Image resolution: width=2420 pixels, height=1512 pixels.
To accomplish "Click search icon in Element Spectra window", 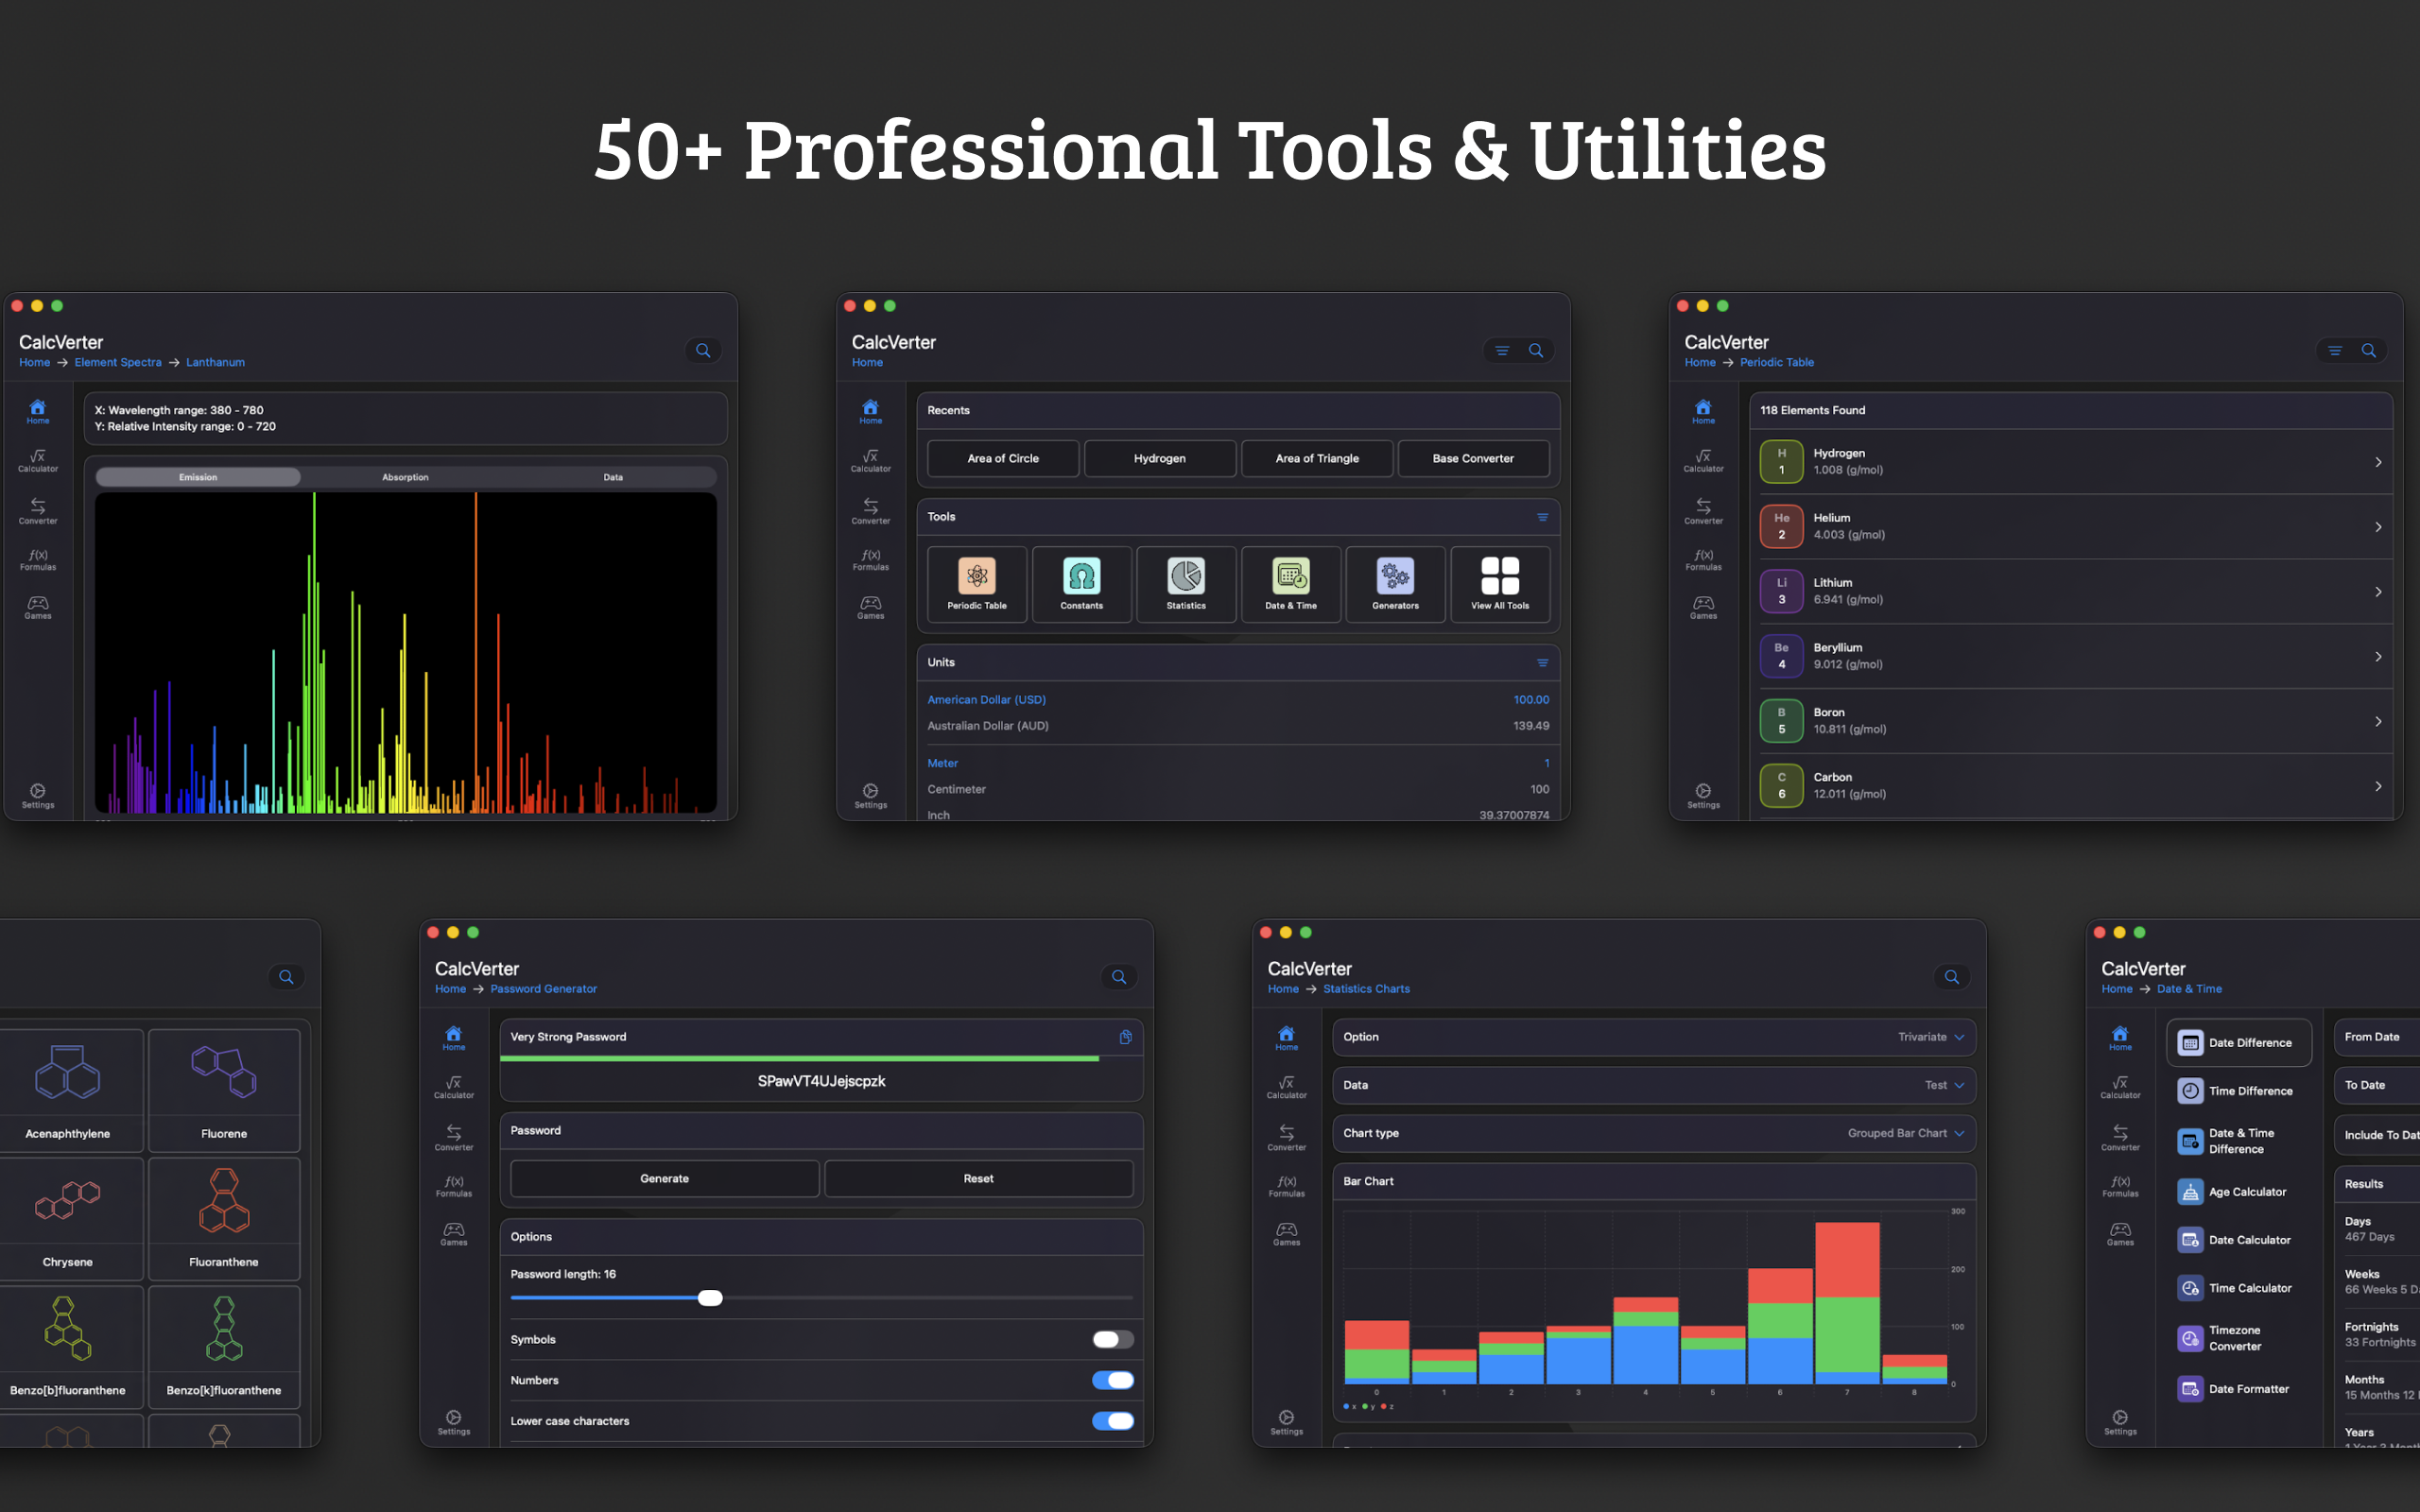I will coord(703,350).
